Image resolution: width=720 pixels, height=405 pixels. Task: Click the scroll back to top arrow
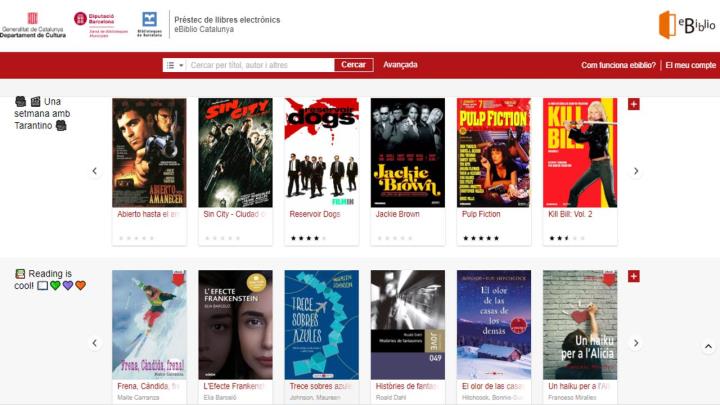click(x=709, y=347)
